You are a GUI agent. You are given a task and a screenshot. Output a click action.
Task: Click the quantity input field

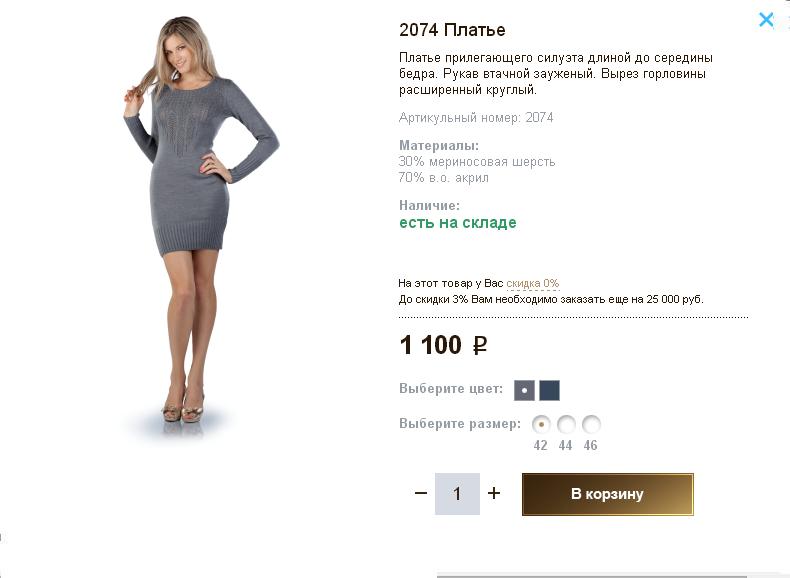[x=457, y=494]
